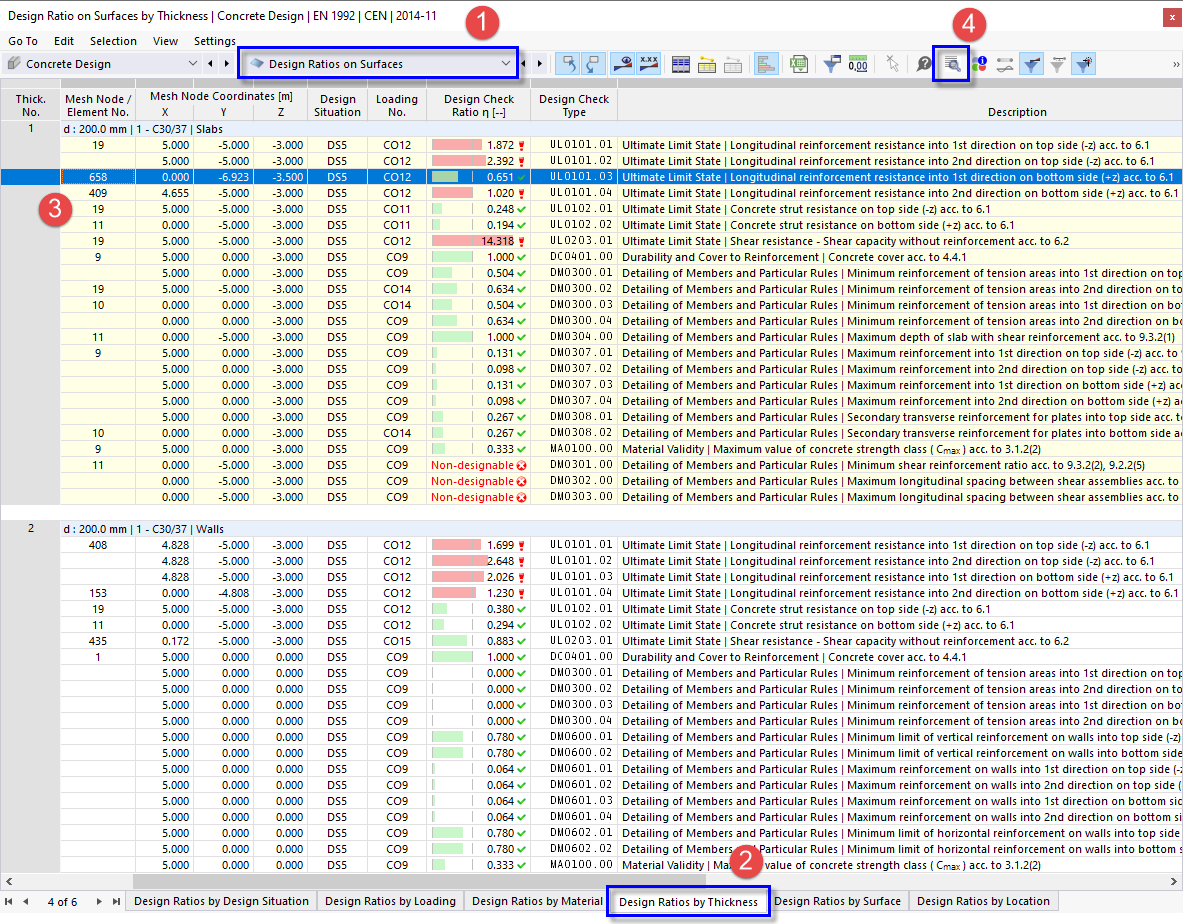Click previous arrow after Design Ratios on Surfaces dropdown
The height and width of the screenshot is (924, 1183).
click(x=524, y=64)
